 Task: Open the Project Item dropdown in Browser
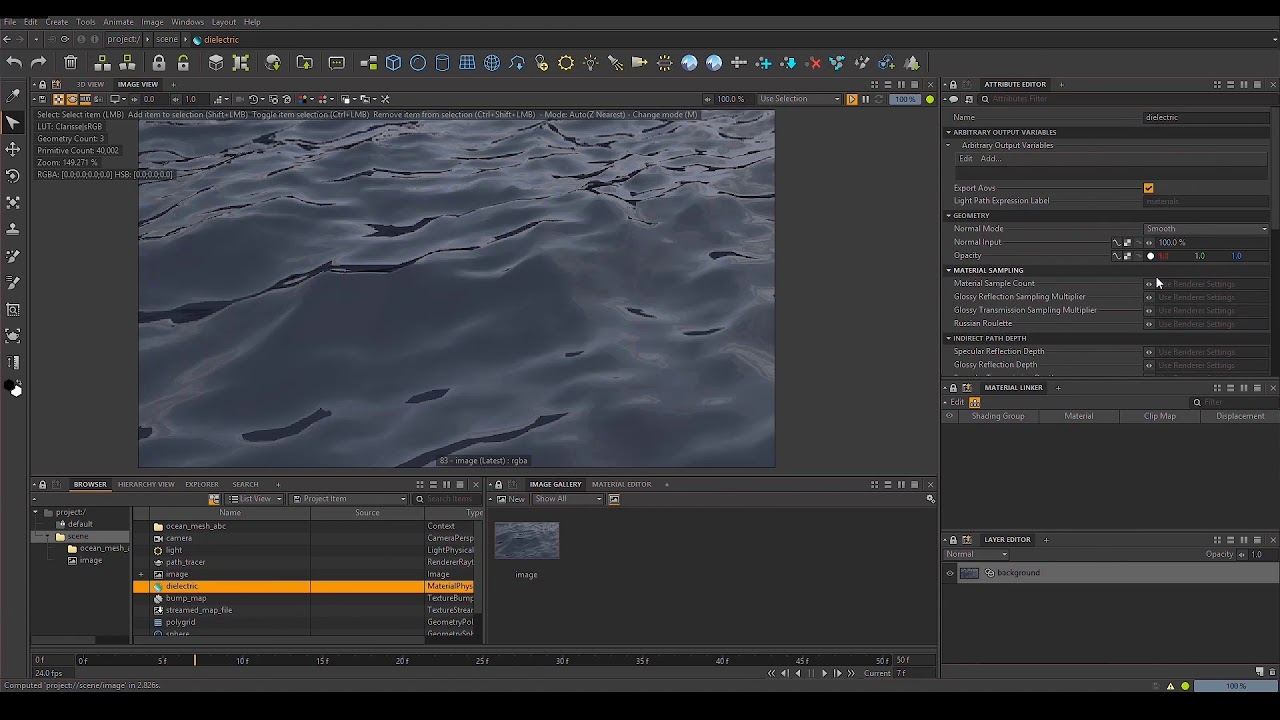[x=349, y=499]
